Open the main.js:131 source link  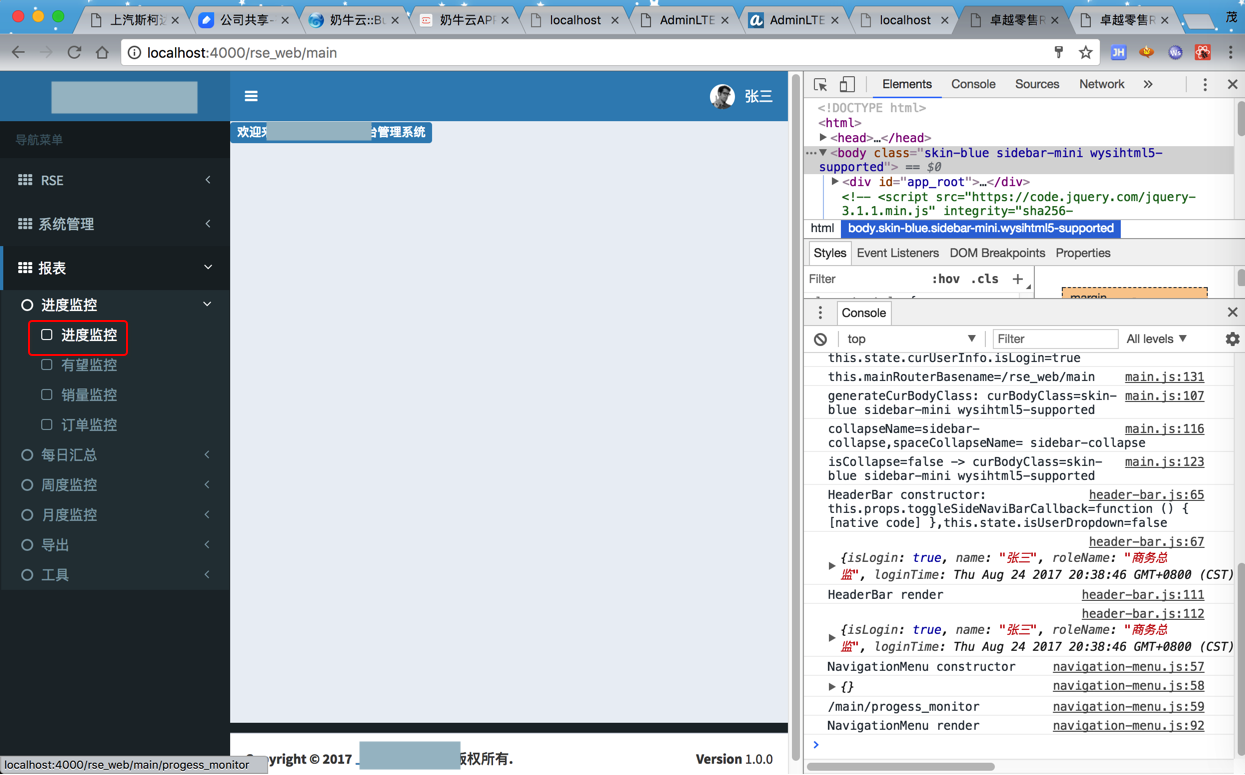1164,377
